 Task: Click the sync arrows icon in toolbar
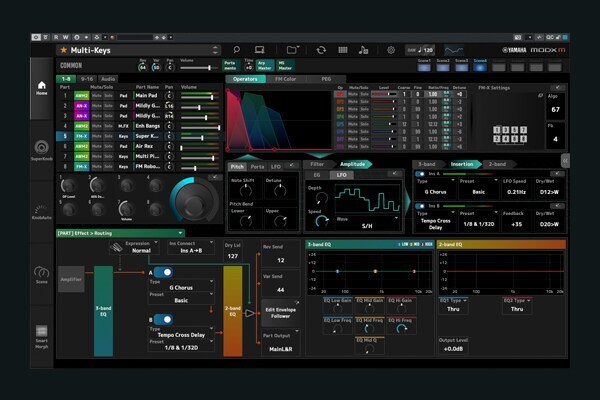click(x=321, y=49)
